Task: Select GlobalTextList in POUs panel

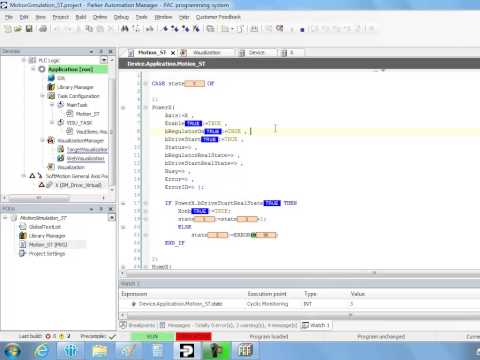Action: pos(45,227)
